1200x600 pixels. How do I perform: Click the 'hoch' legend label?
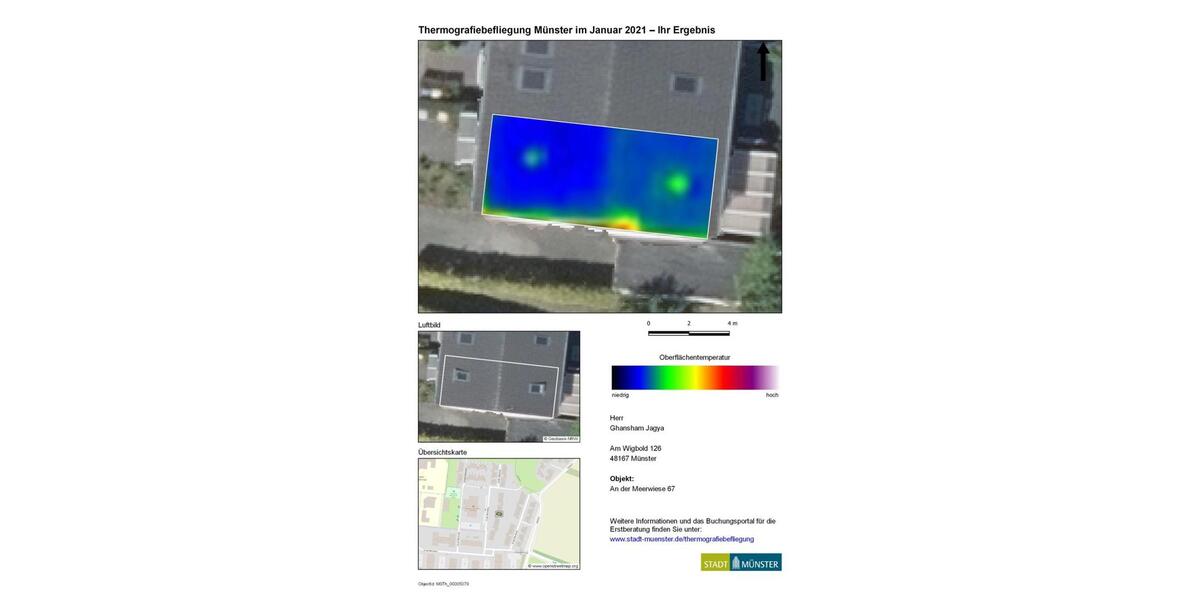[772, 395]
